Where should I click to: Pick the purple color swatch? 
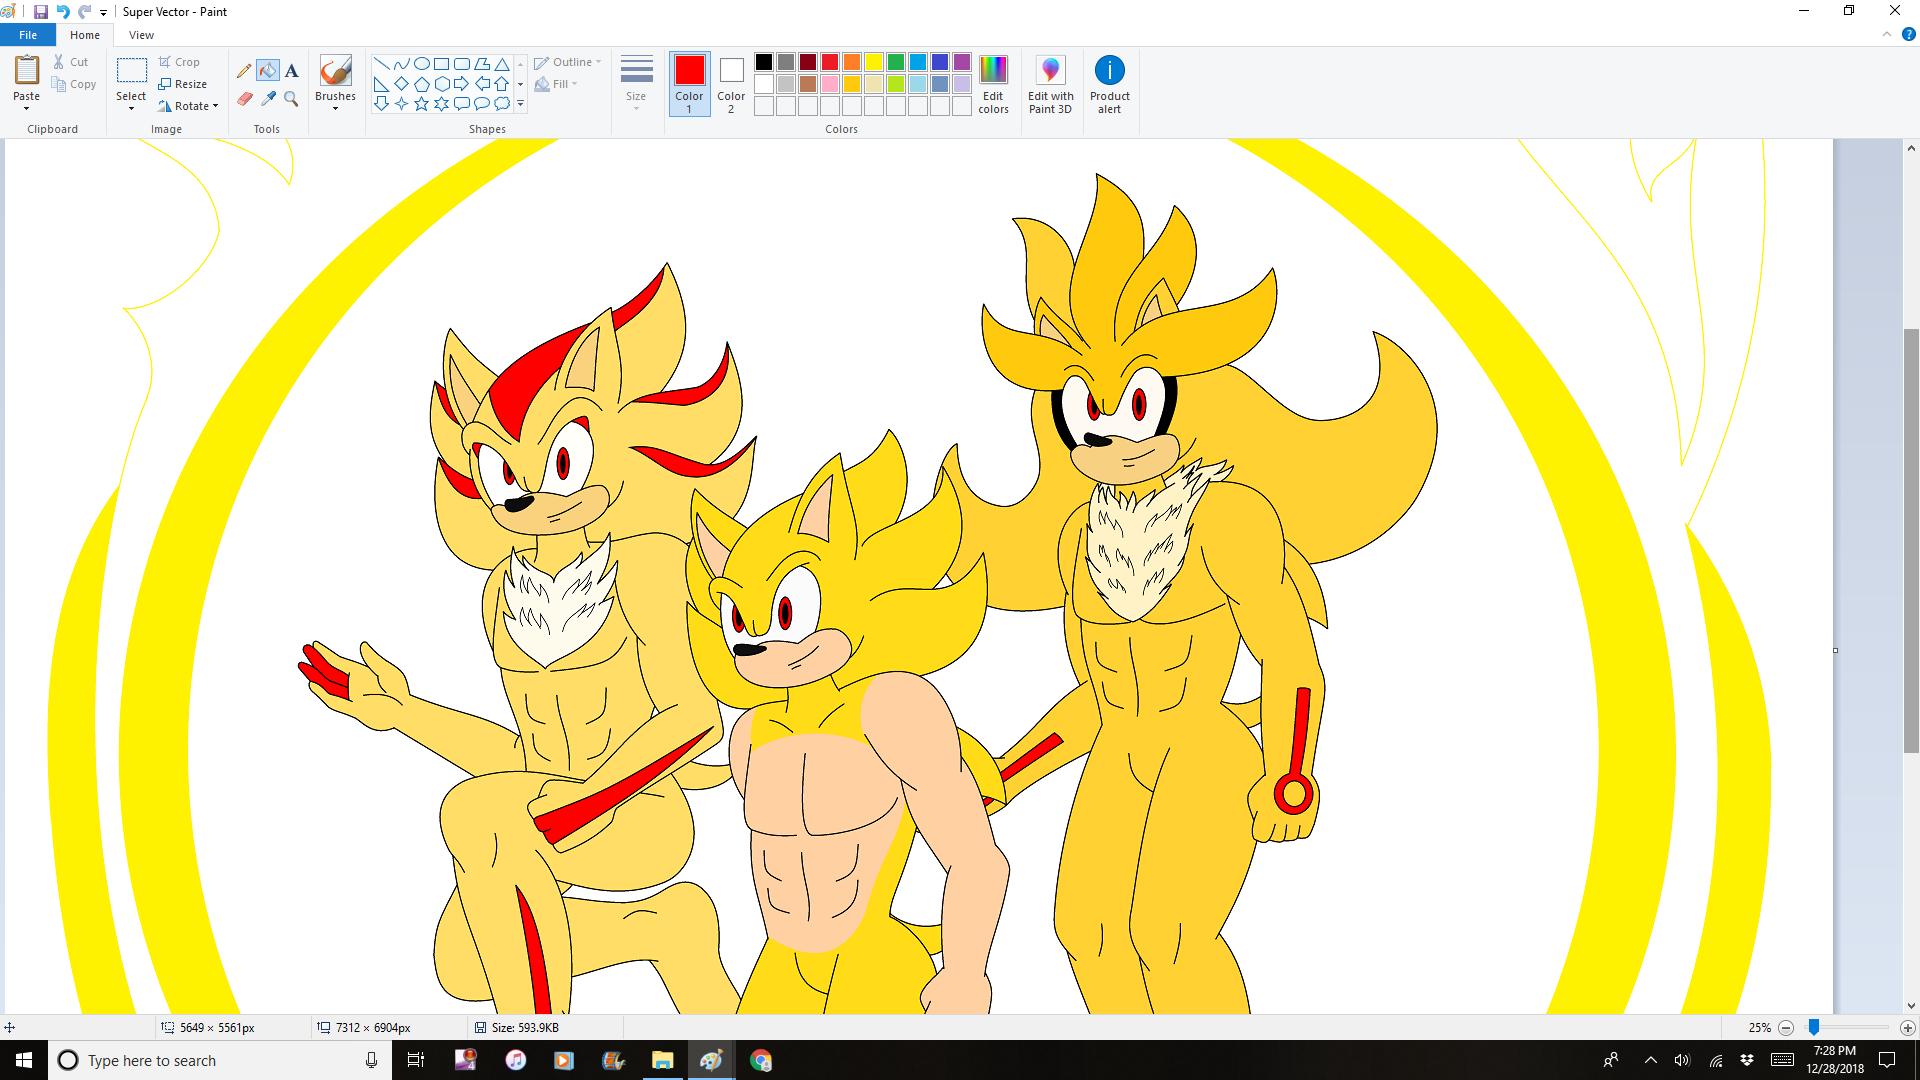962,62
